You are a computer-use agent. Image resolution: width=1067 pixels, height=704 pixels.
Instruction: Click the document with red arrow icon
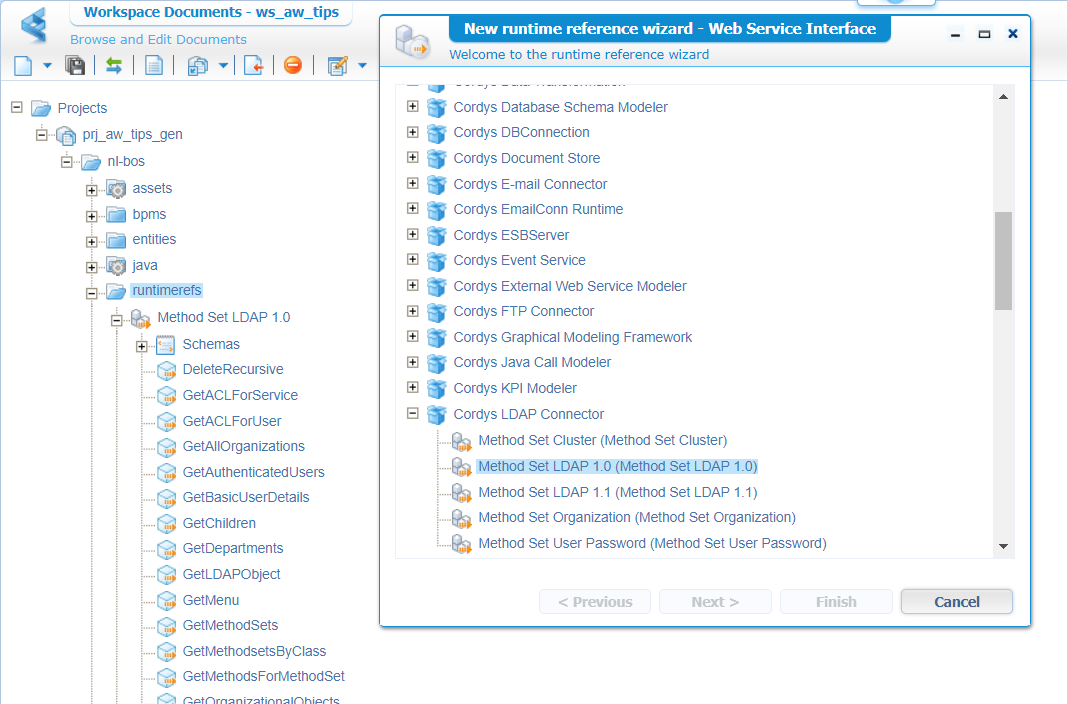tap(253, 66)
